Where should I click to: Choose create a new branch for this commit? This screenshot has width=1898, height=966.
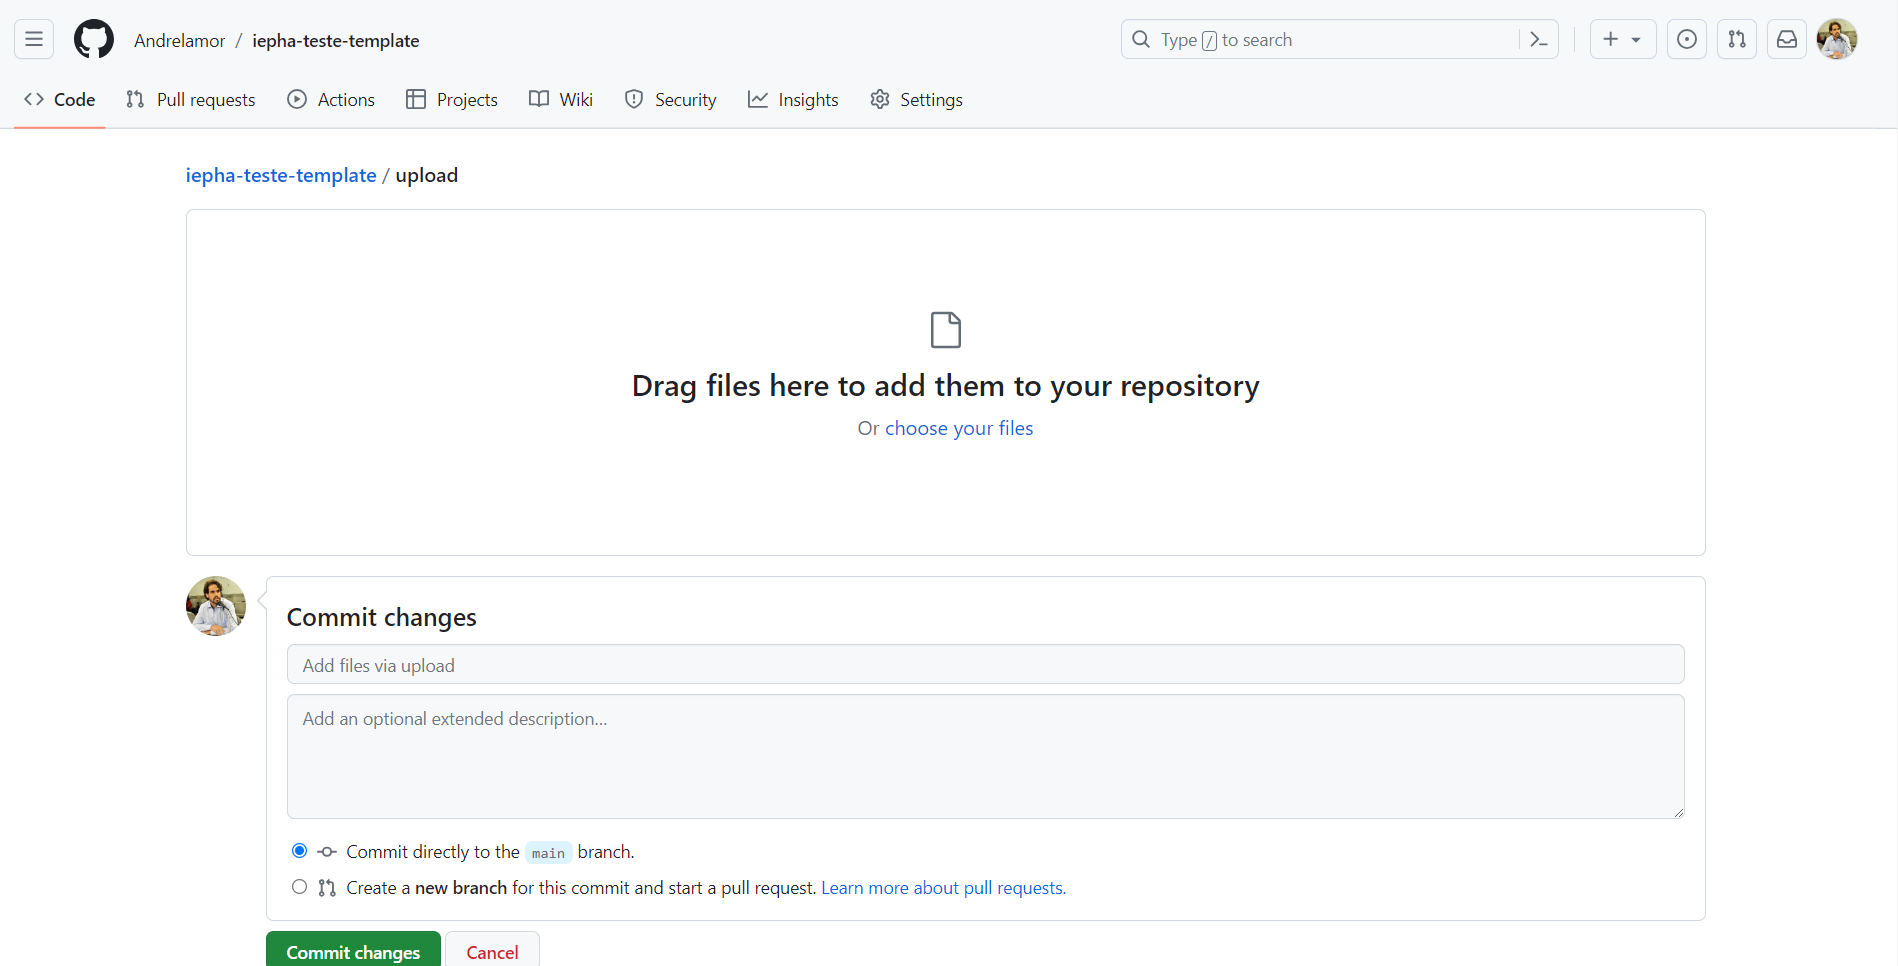298,886
